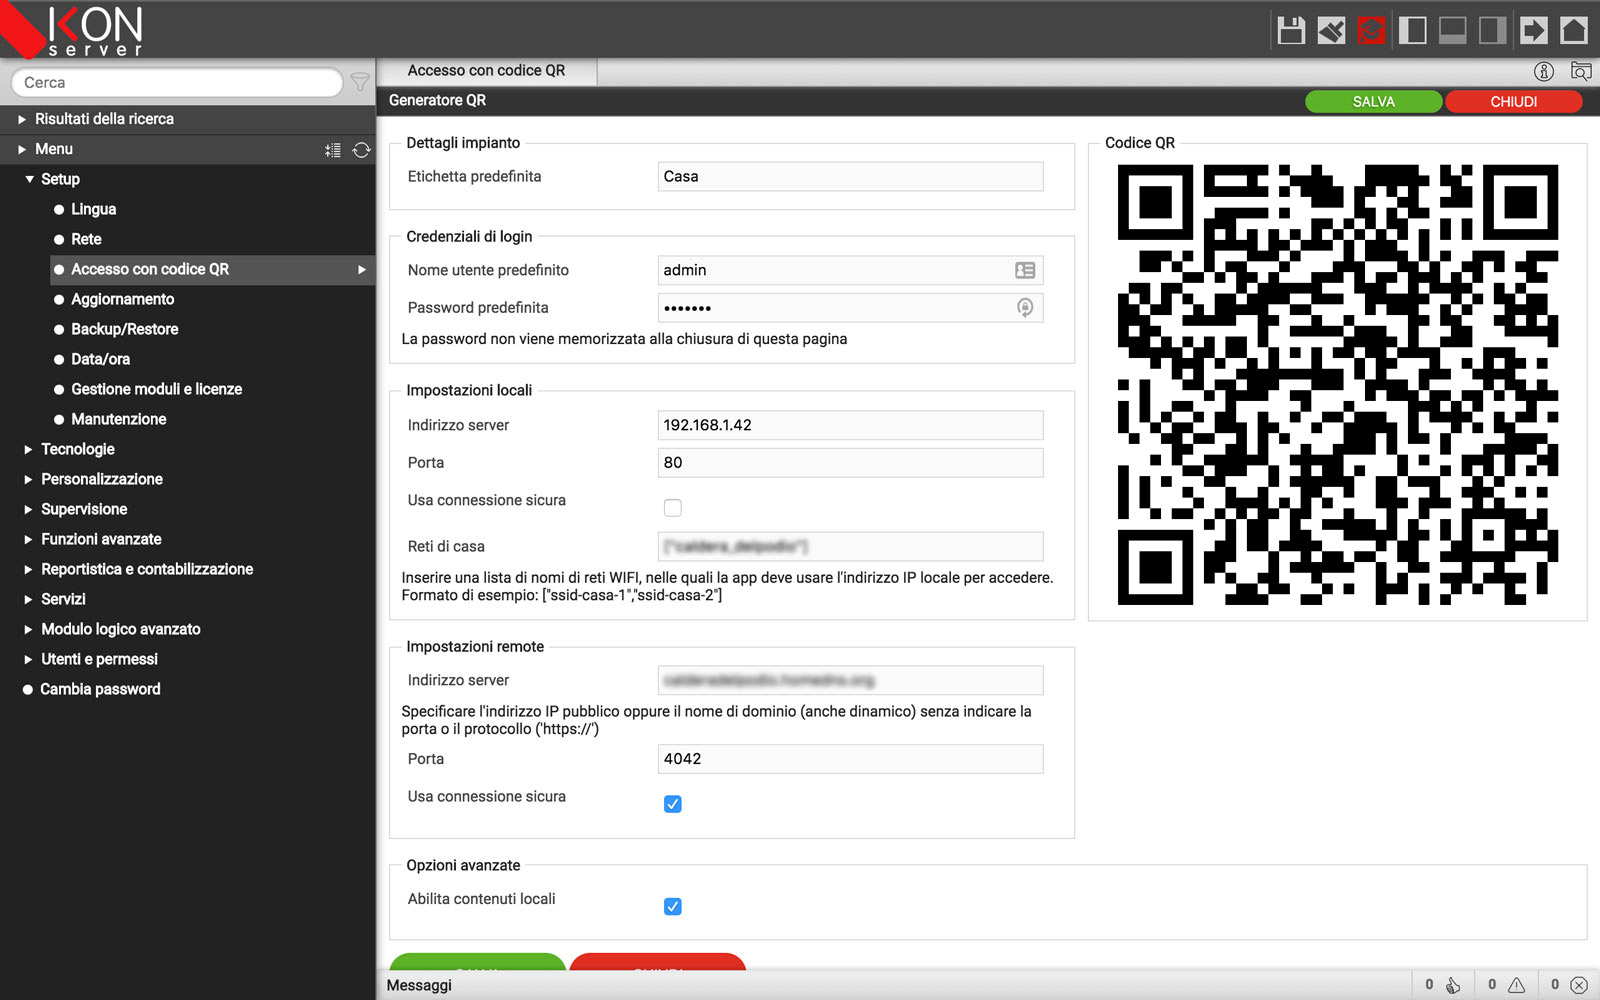Image resolution: width=1600 pixels, height=1000 pixels.
Task: Click local Indirizzo server field 192.168.1.42
Action: (x=850, y=425)
